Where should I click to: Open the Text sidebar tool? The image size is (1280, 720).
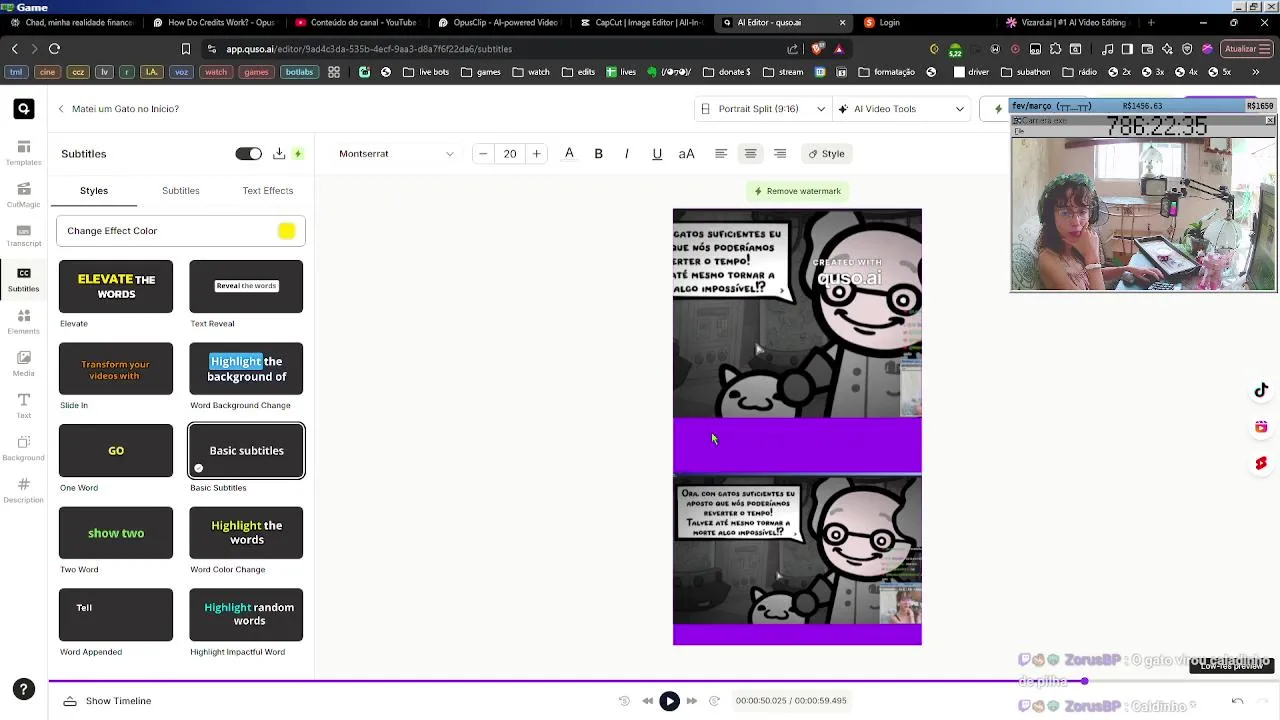pos(23,405)
